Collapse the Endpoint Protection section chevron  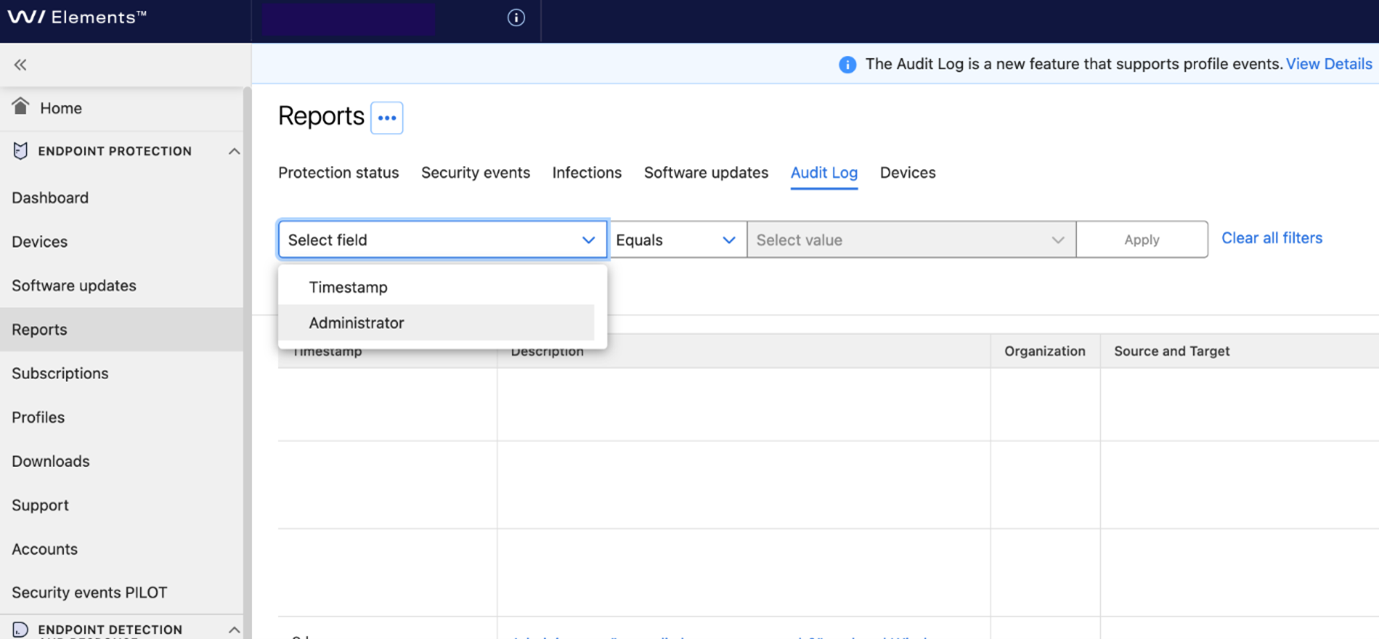pos(234,151)
